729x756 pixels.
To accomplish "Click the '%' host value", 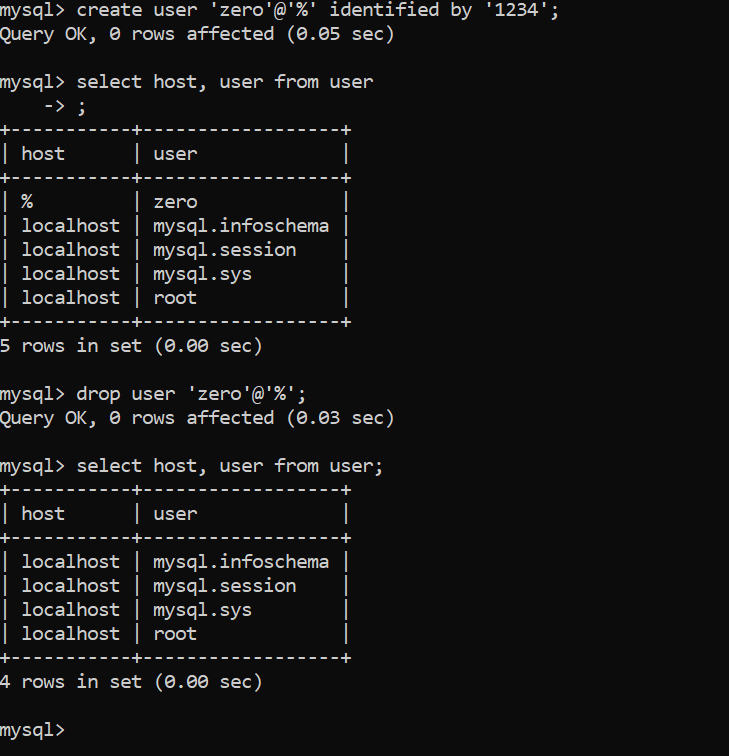I will click(x=27, y=202).
